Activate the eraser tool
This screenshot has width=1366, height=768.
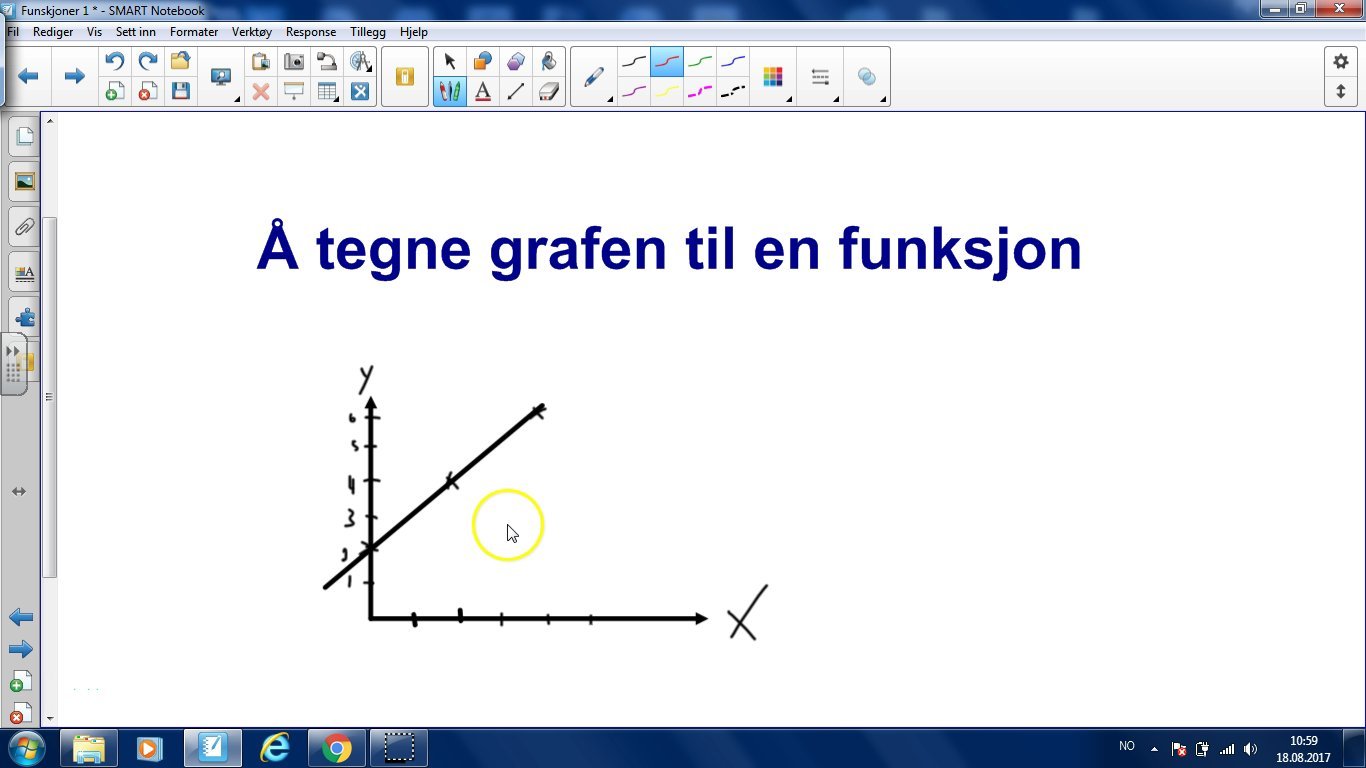click(549, 91)
